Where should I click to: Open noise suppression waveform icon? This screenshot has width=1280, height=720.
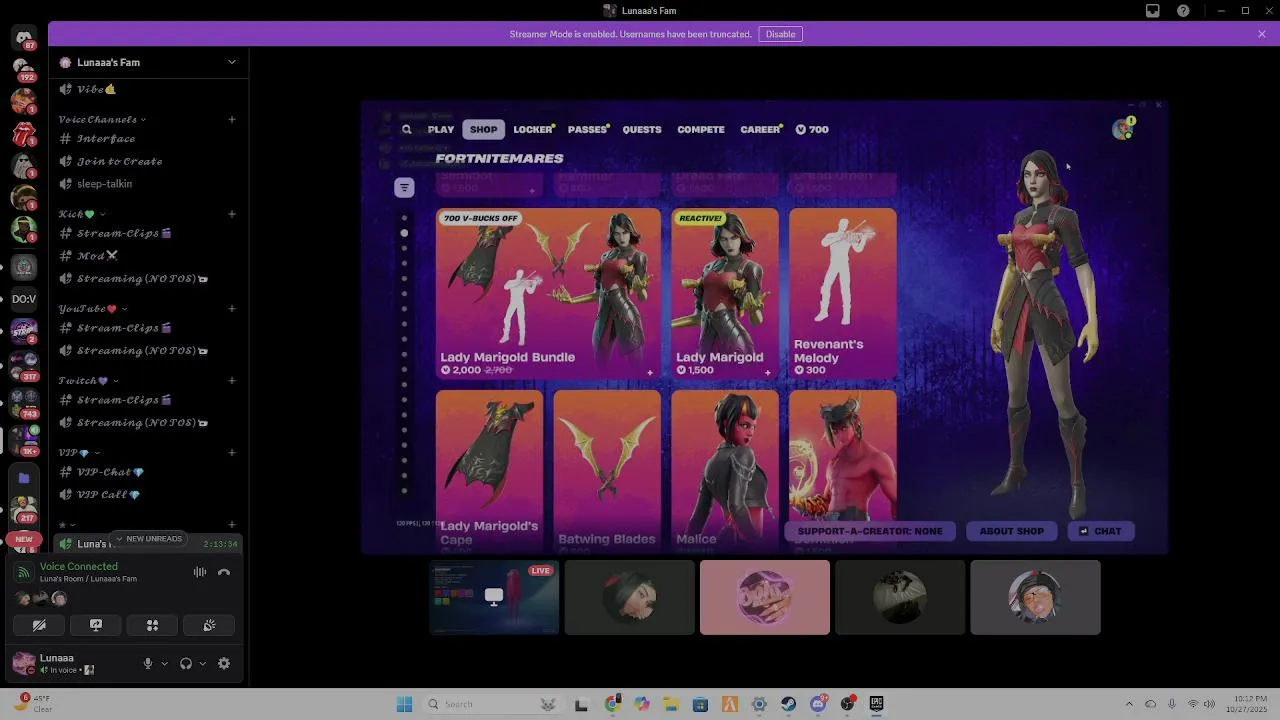click(x=200, y=572)
